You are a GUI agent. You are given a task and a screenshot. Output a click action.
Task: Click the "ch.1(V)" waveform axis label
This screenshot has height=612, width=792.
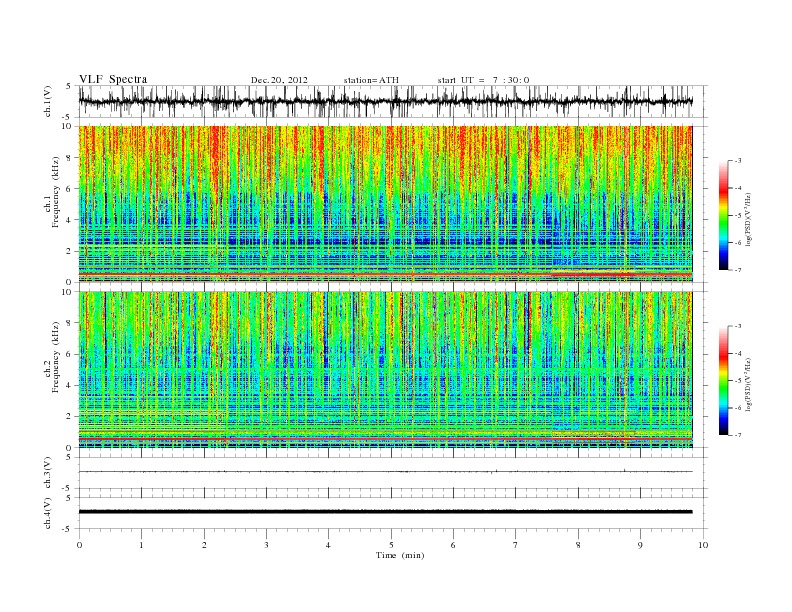tap(47, 101)
